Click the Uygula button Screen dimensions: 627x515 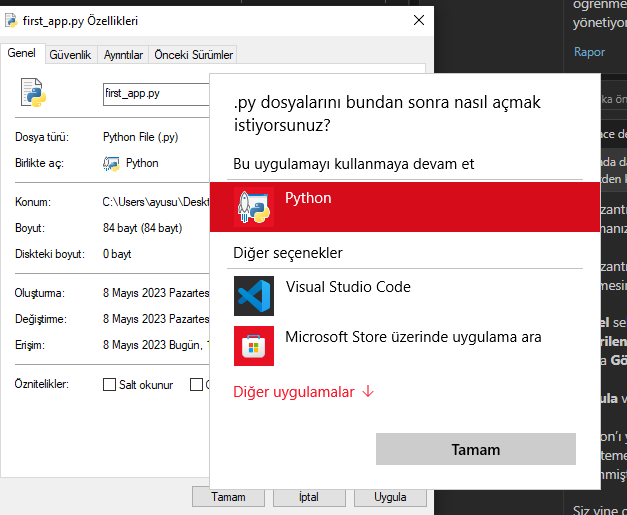coord(390,497)
